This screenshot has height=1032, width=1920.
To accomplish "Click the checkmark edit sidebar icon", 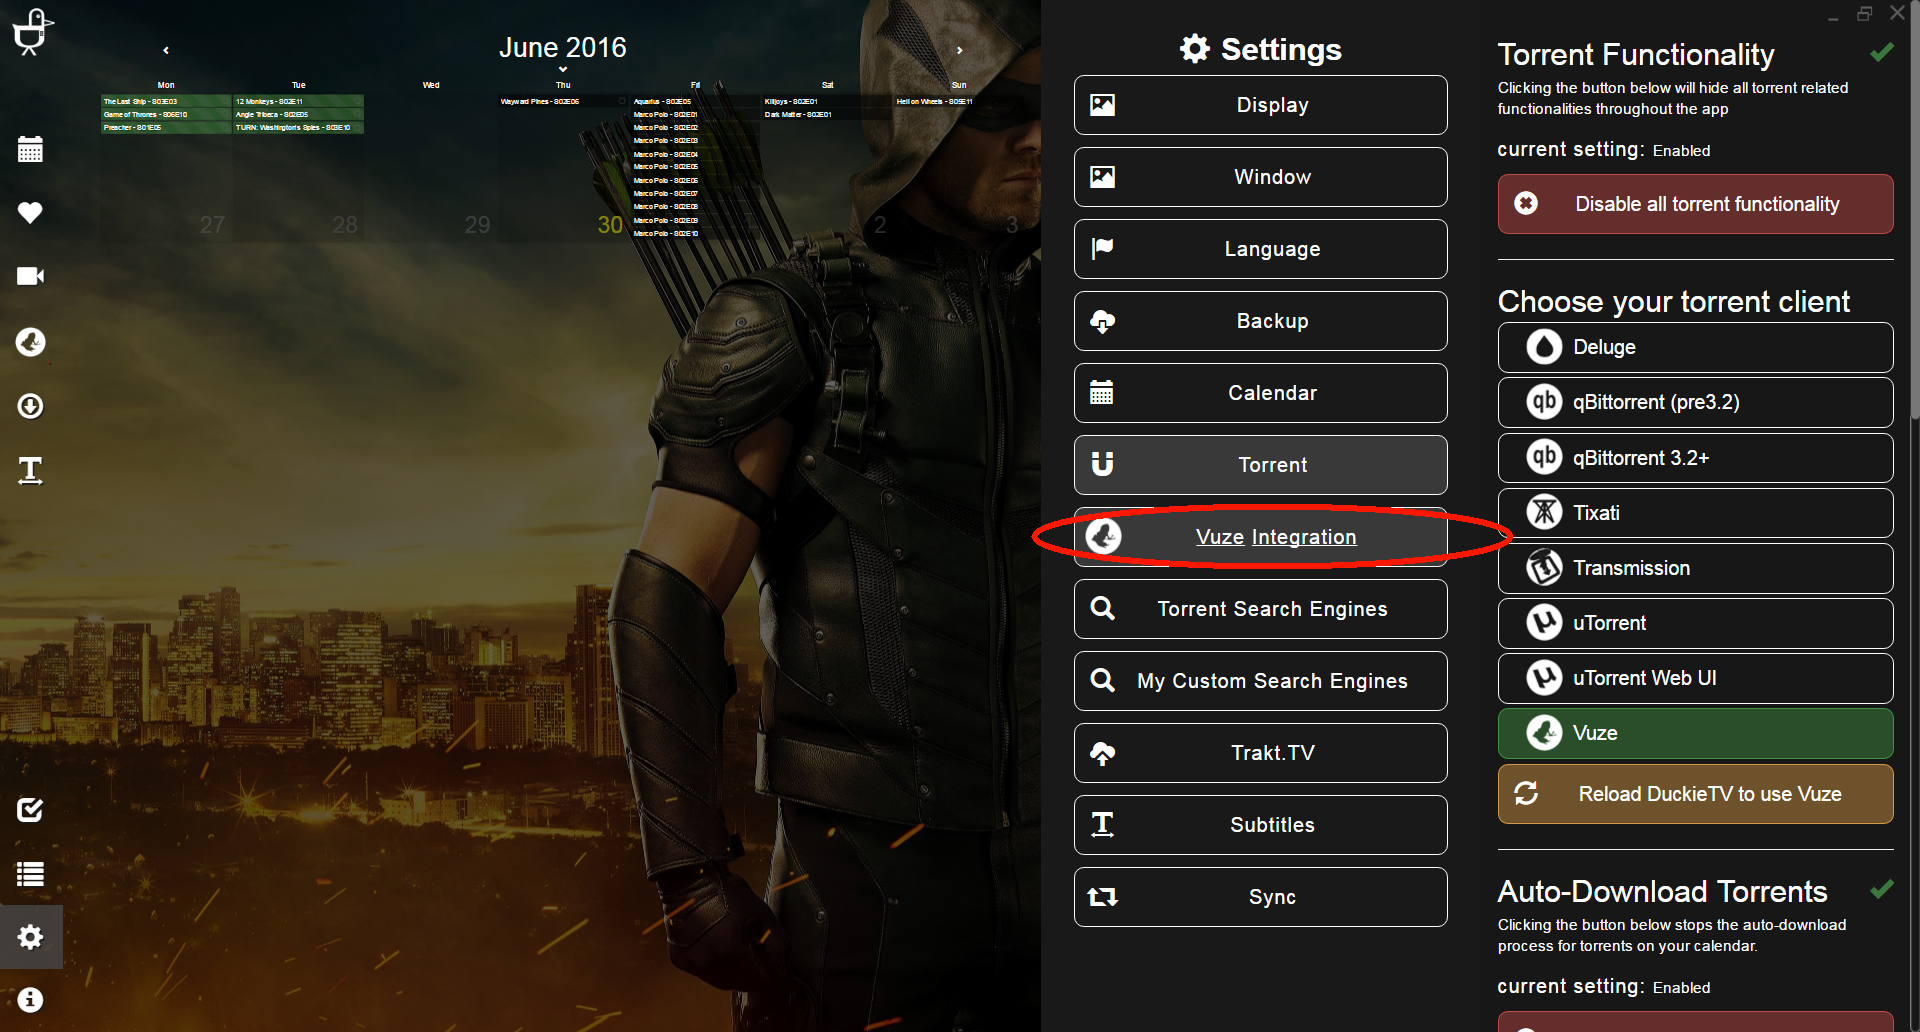I will tap(30, 809).
